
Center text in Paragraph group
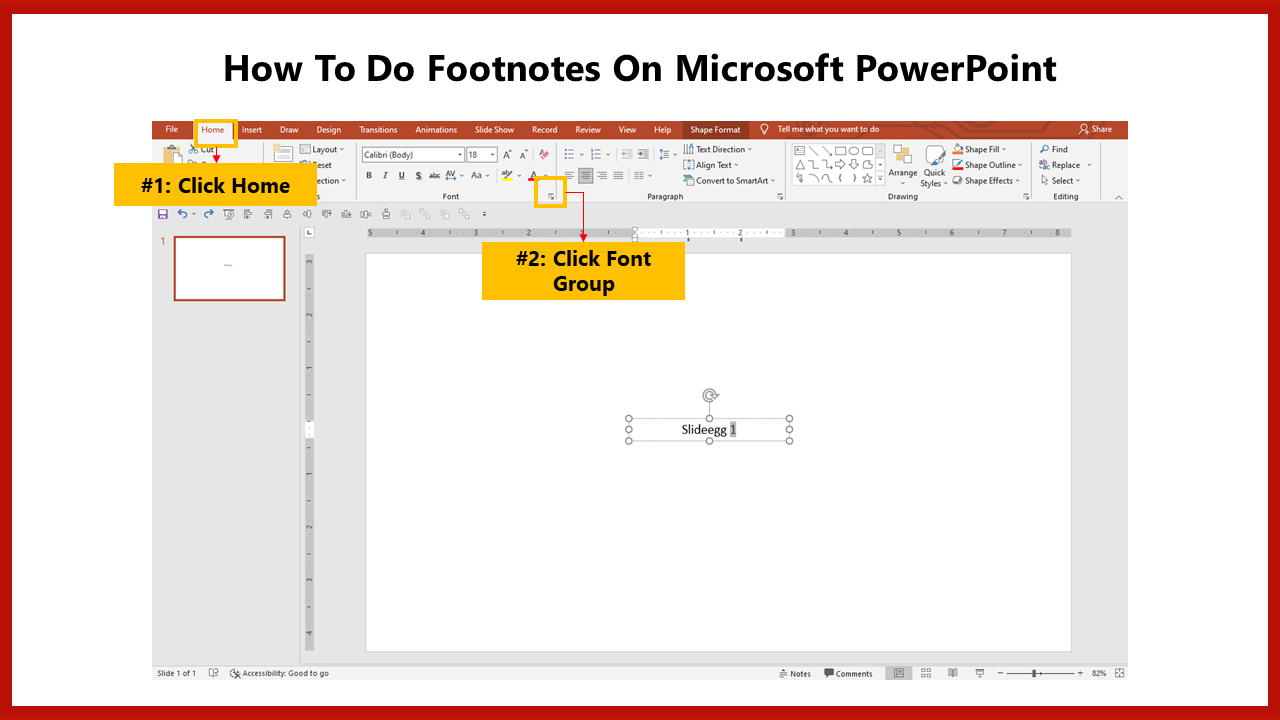(586, 176)
